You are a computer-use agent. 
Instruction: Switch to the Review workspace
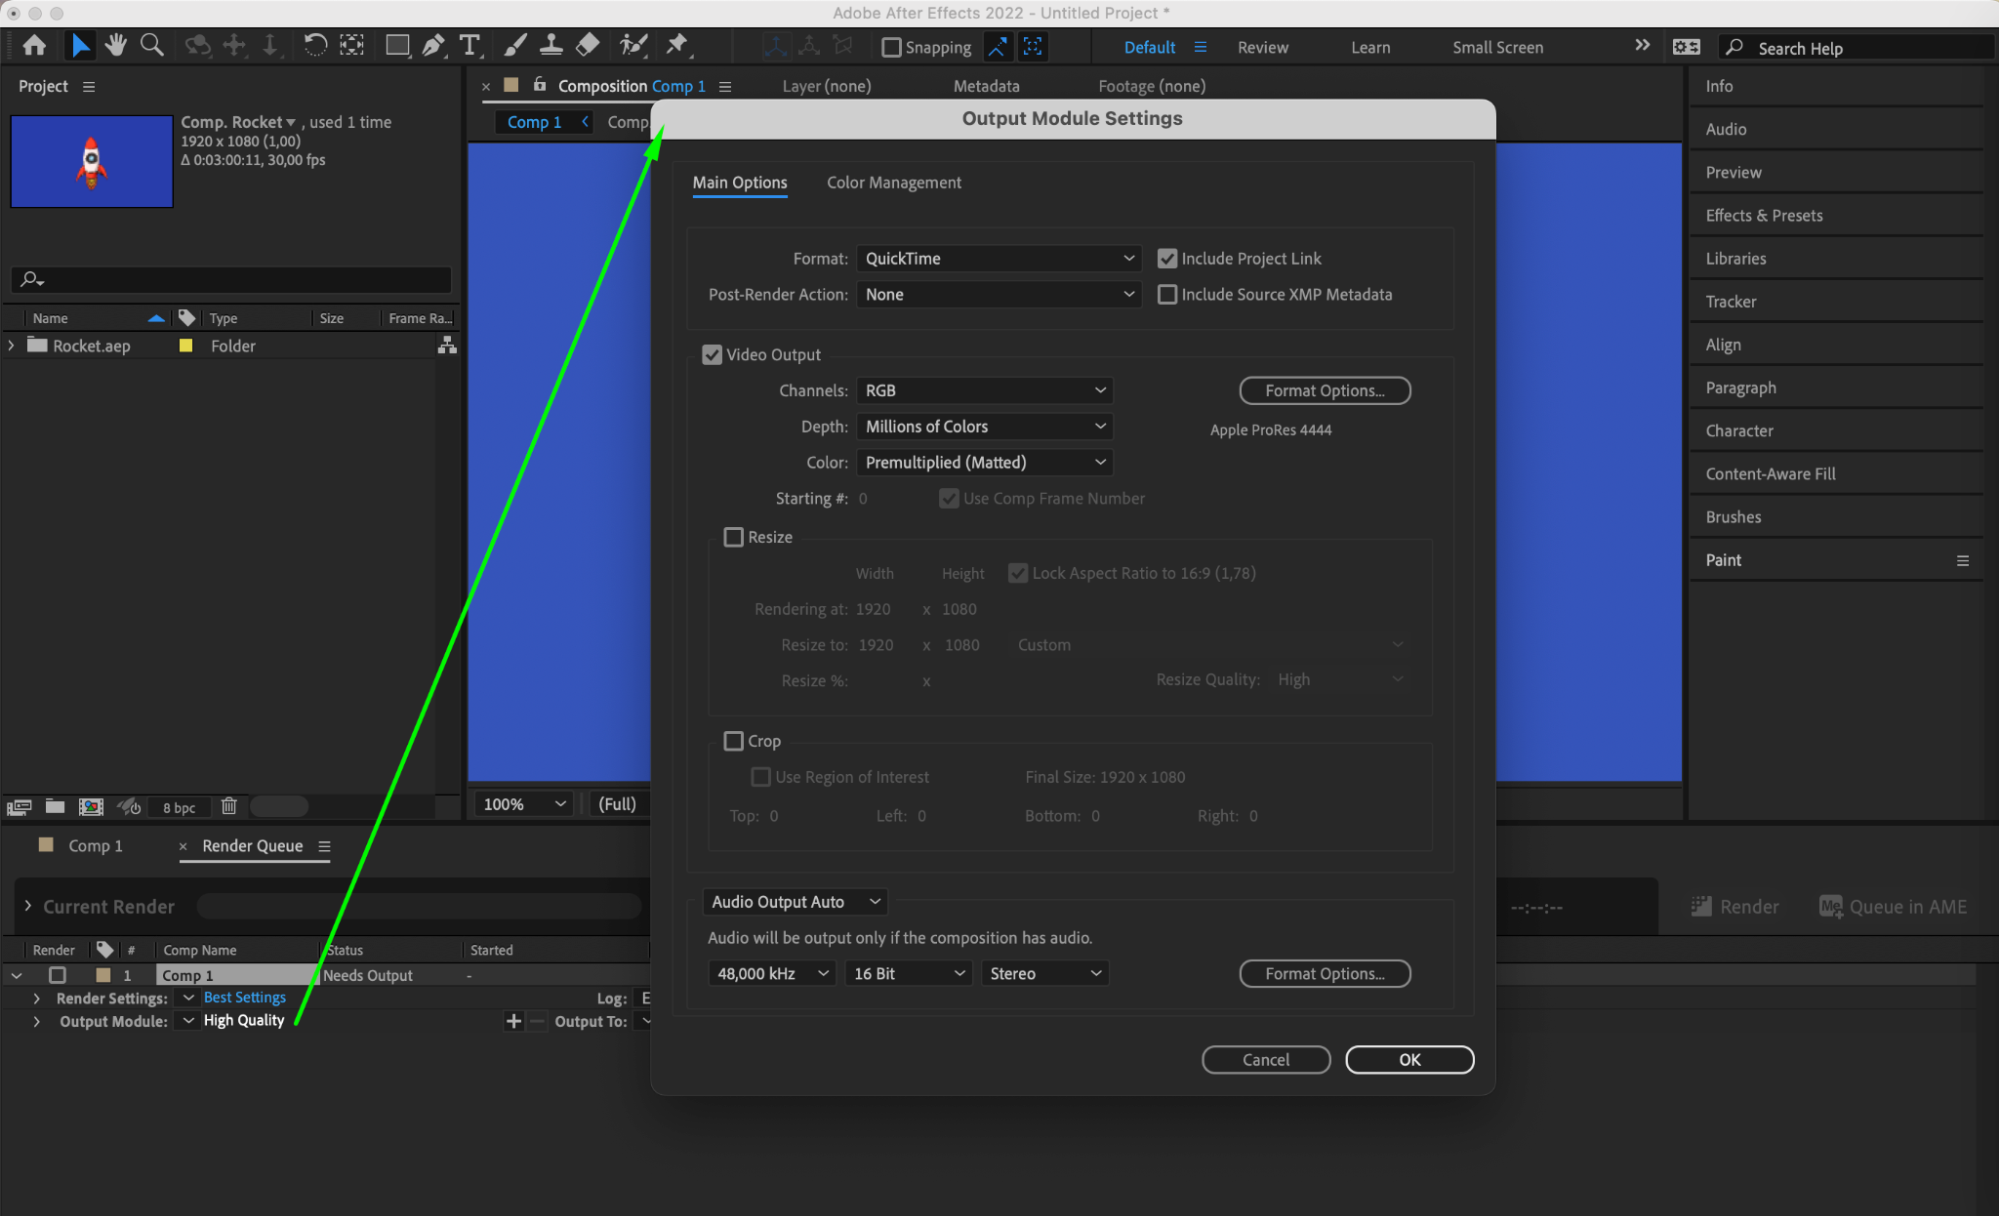tap(1262, 47)
